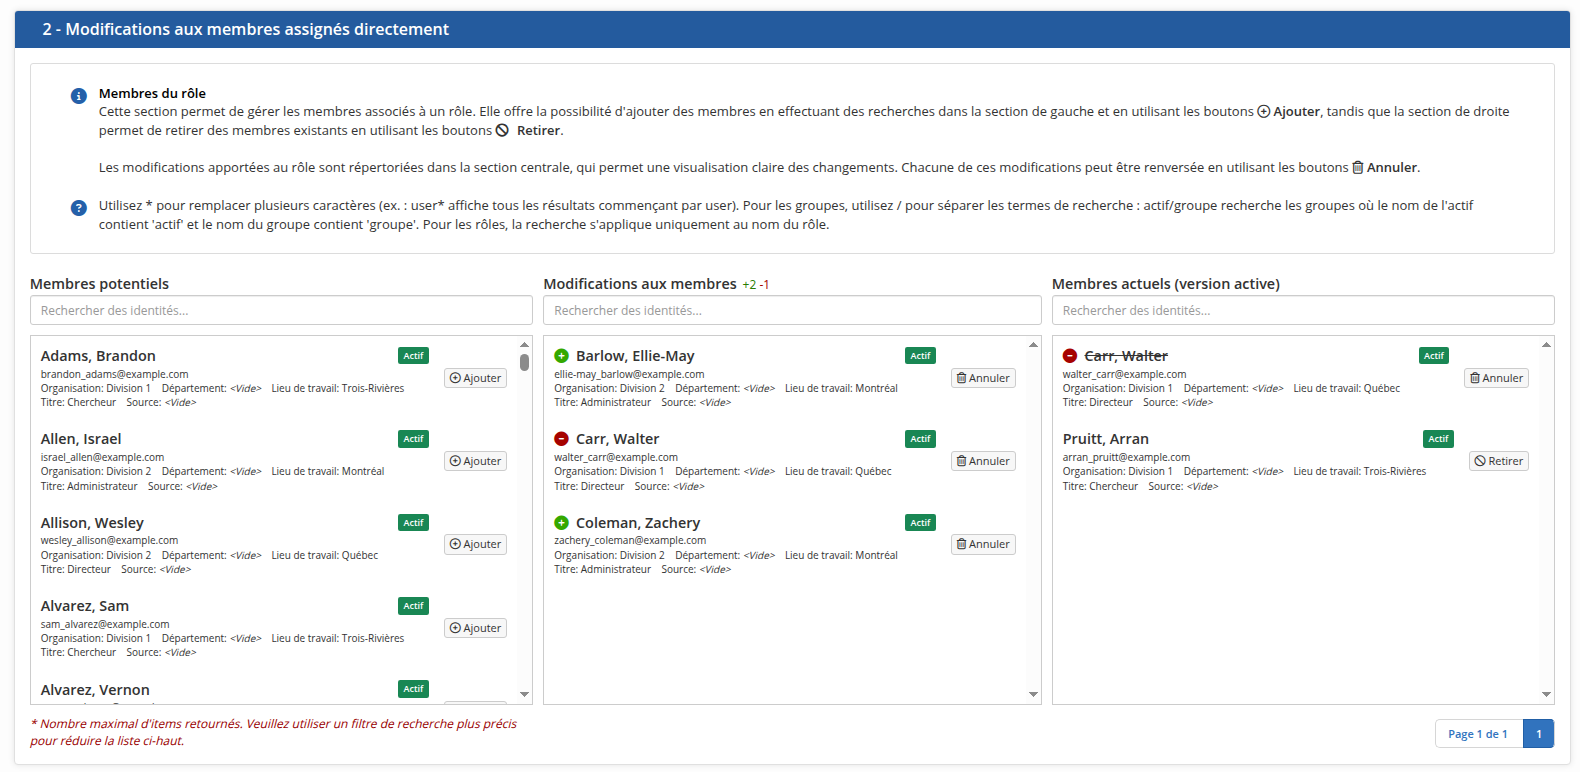Add Allison, Wesley with the Ajouter button

(x=475, y=544)
